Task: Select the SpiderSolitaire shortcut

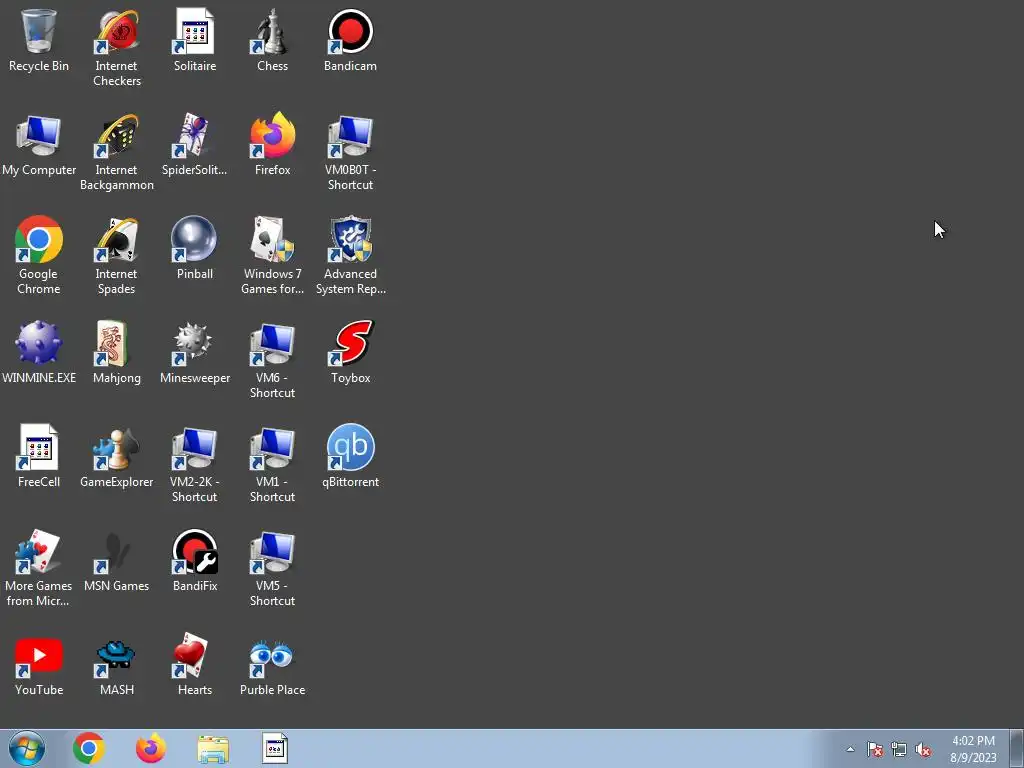Action: coord(195,145)
